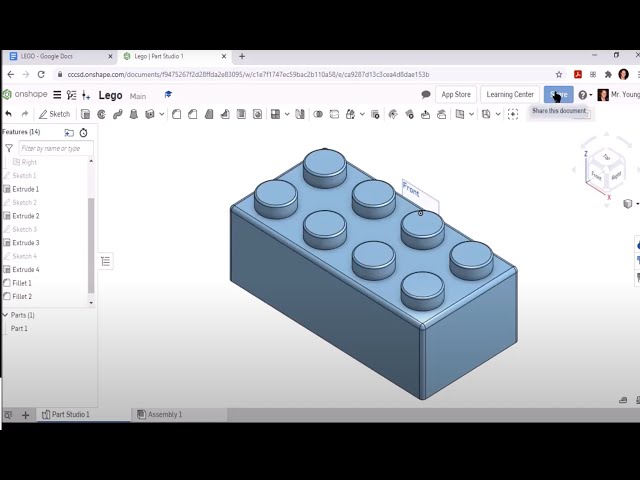Select the Draft tool
The image size is (640, 480).
point(209,114)
